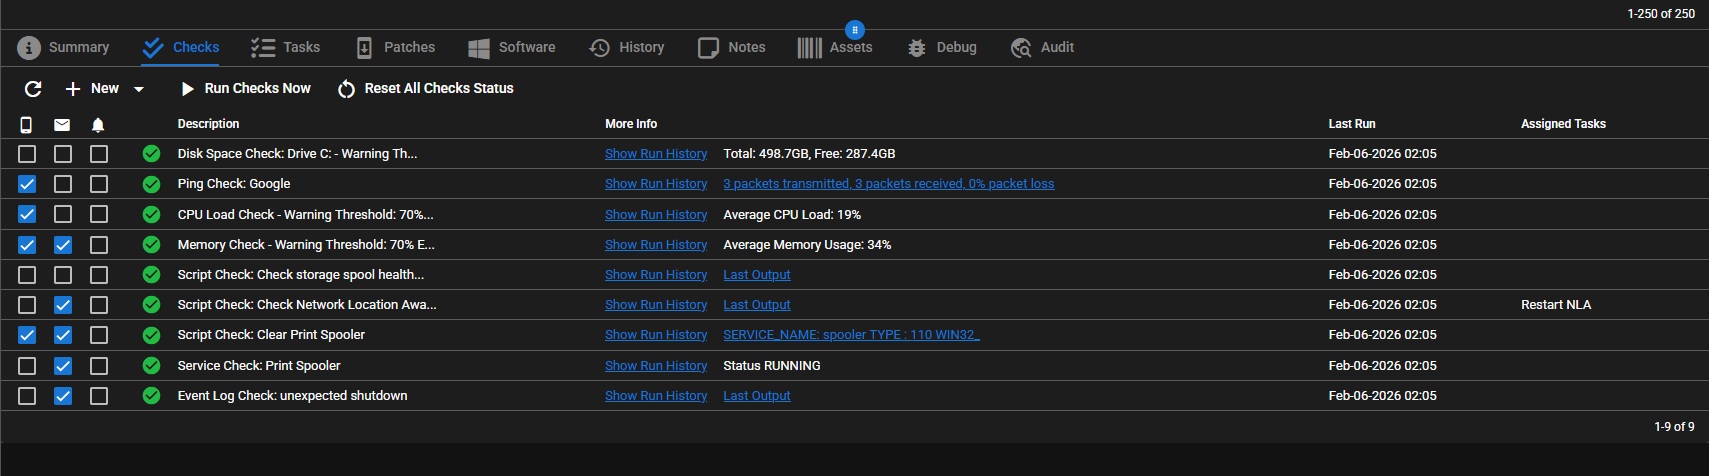The image size is (1709, 476).
Task: Enable dashboard alert for Event Log Check
Action: 99,395
